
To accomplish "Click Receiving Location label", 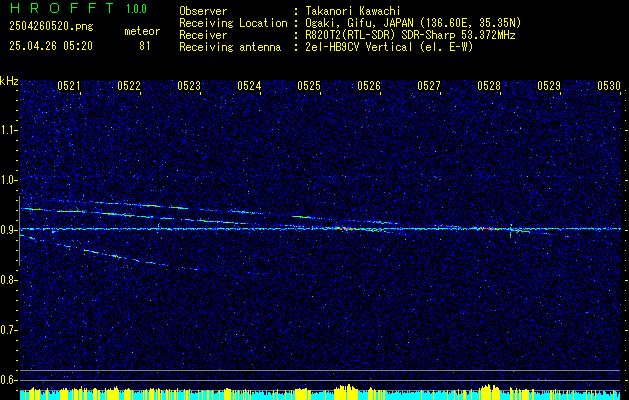I will point(233,23).
